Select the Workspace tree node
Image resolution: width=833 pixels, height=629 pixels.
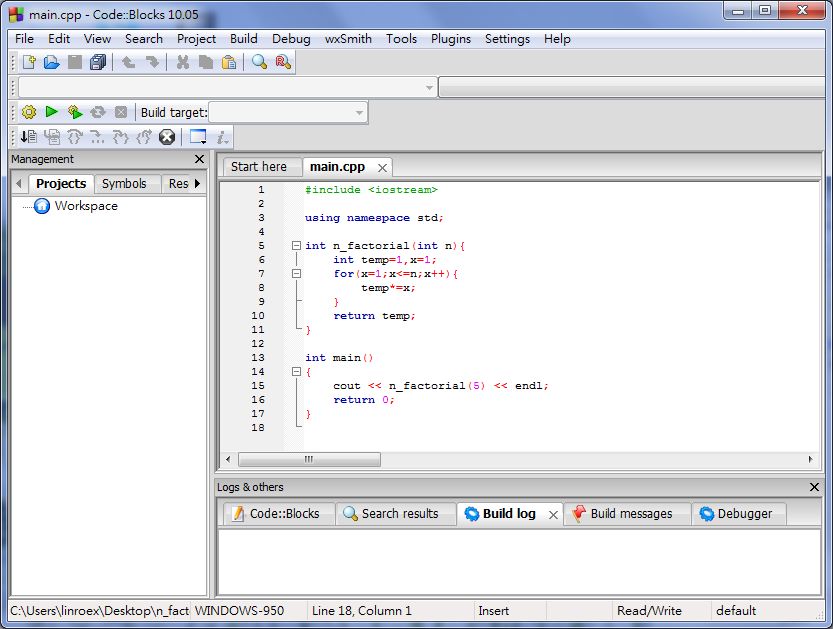click(x=86, y=206)
